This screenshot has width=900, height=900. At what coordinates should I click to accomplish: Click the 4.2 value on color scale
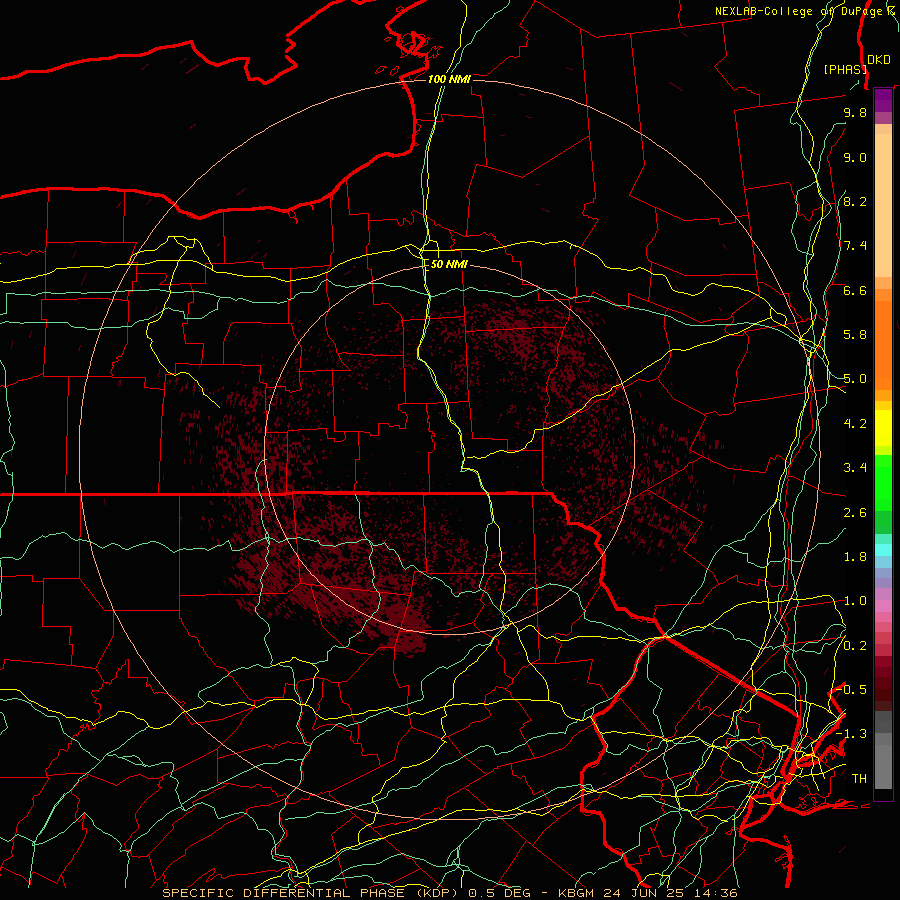tap(855, 424)
